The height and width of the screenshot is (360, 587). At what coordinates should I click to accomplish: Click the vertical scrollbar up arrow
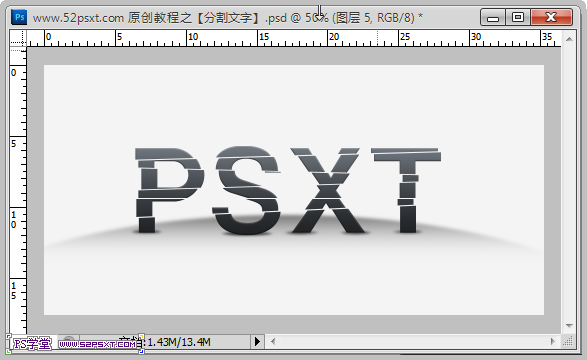pos(569,39)
